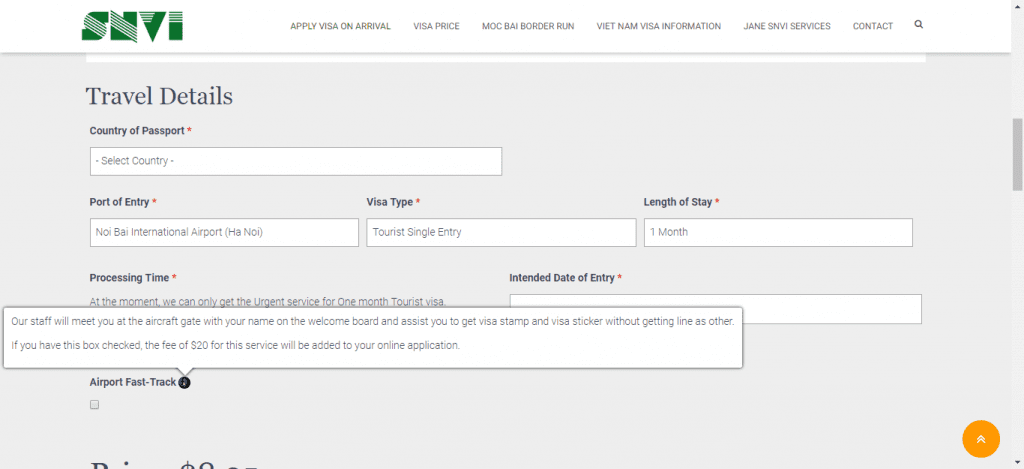Expand the Port of Entry dropdown

click(x=224, y=233)
